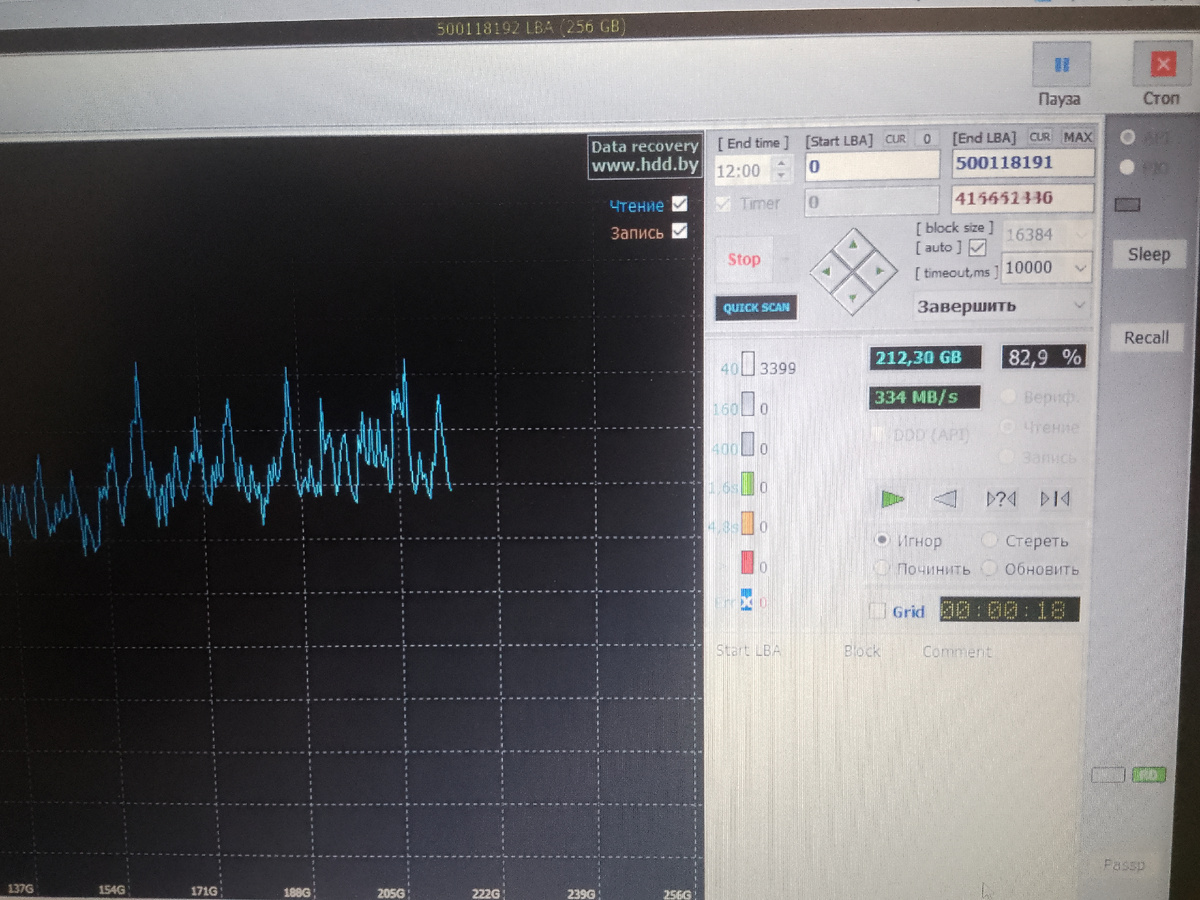This screenshot has width=1200, height=900.
Task: Click the 500118192 LBA (256 GB) title text
Action: tap(532, 28)
